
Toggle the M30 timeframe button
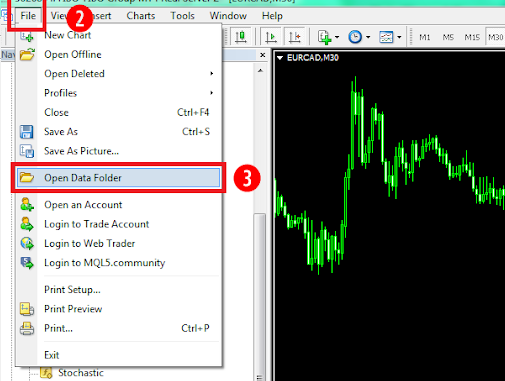pos(496,37)
